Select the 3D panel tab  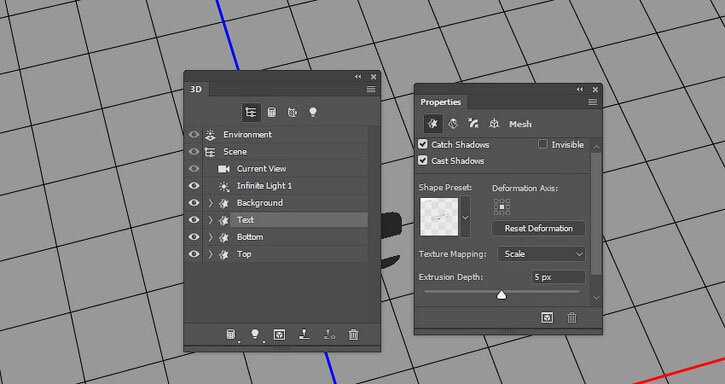[197, 89]
